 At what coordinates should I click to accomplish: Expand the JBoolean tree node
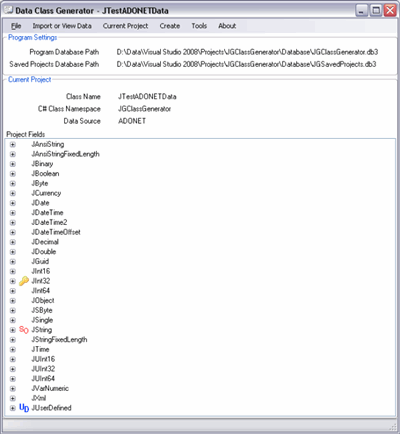click(x=13, y=174)
